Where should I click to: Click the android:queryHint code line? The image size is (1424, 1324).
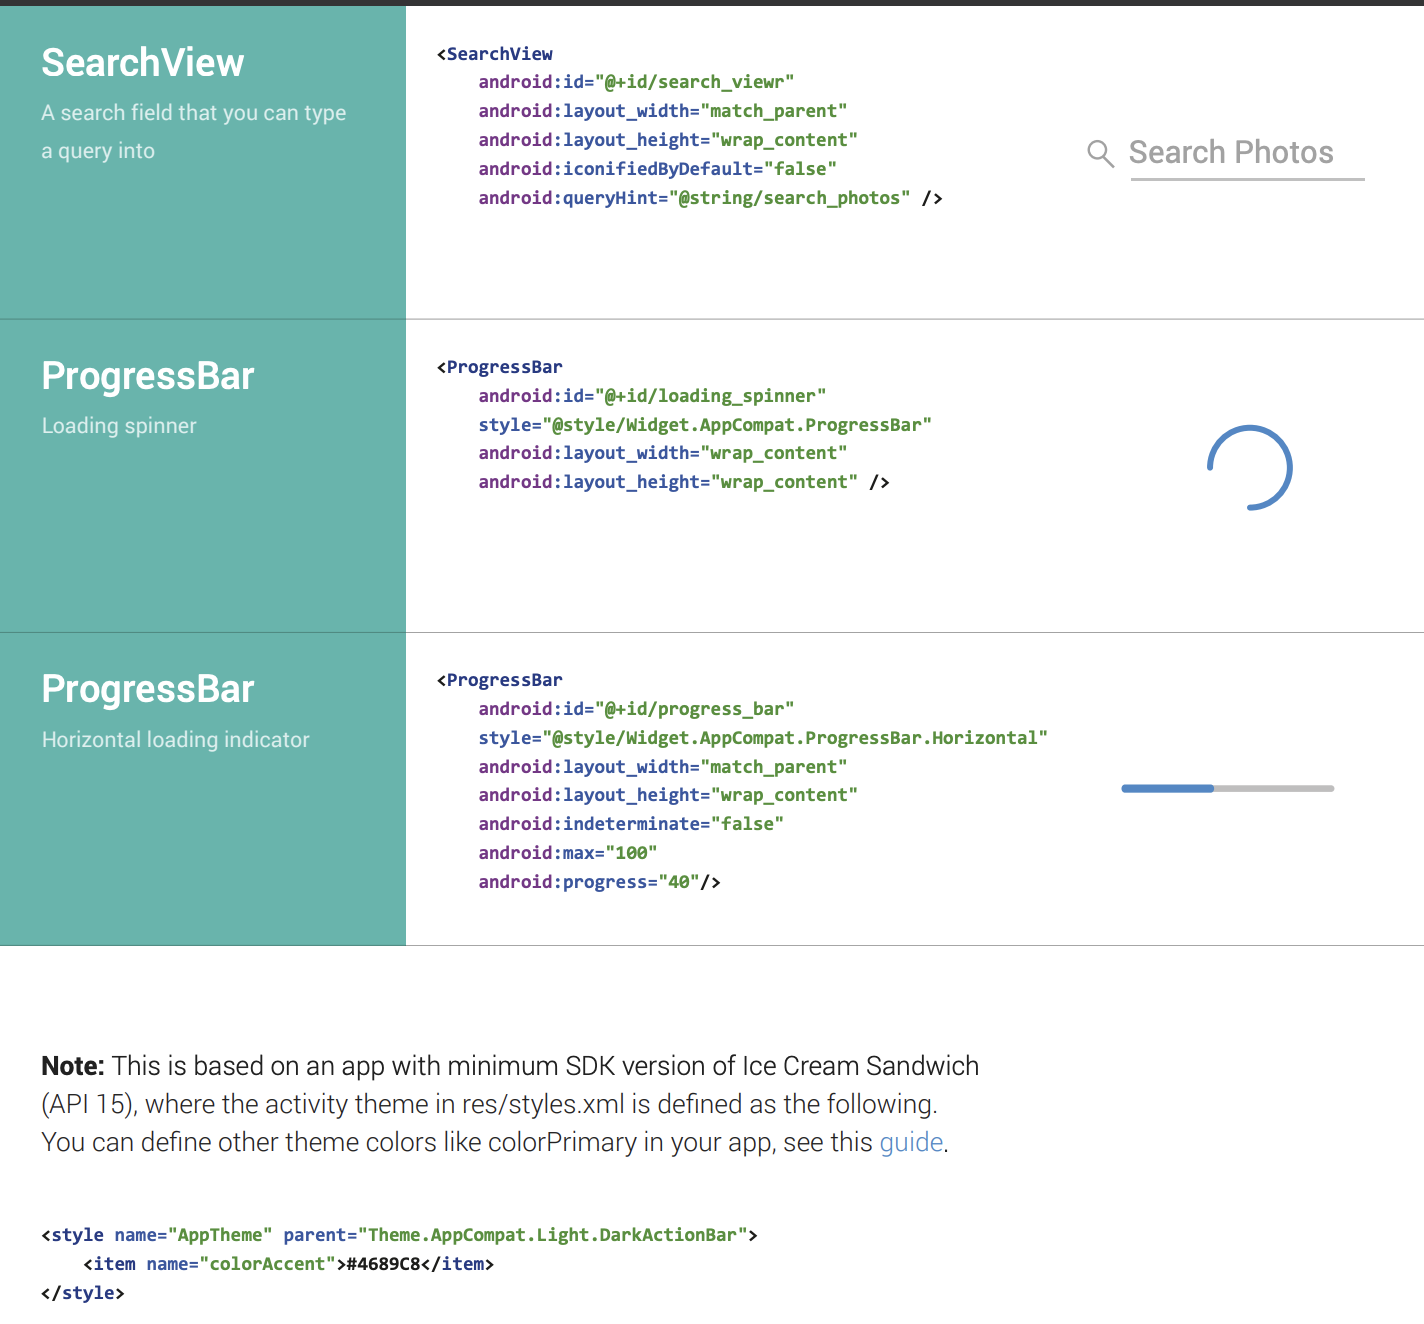click(x=709, y=198)
